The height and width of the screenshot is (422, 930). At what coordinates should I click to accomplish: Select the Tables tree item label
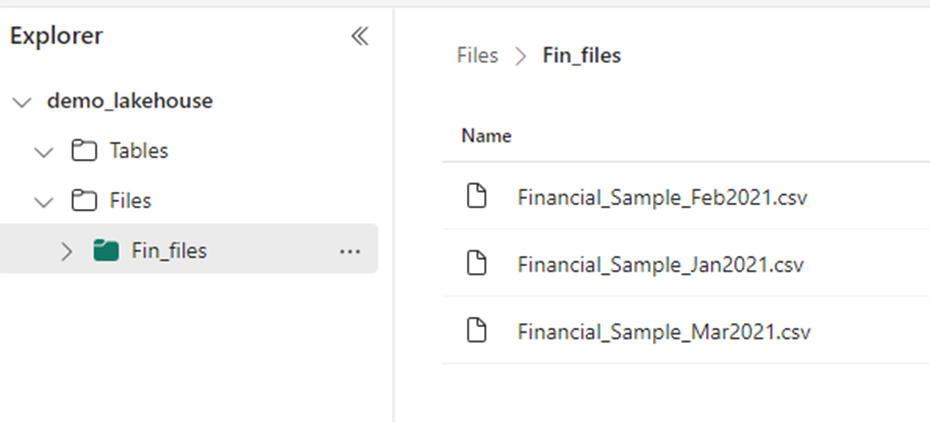point(139,151)
